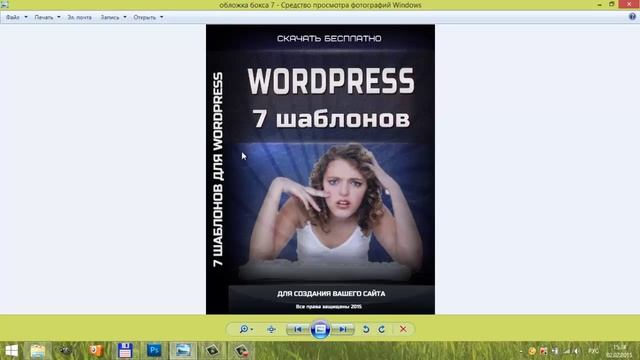Expand the Файл dropdown arrow
Viewport: 640px width, 360px height.
[26, 18]
